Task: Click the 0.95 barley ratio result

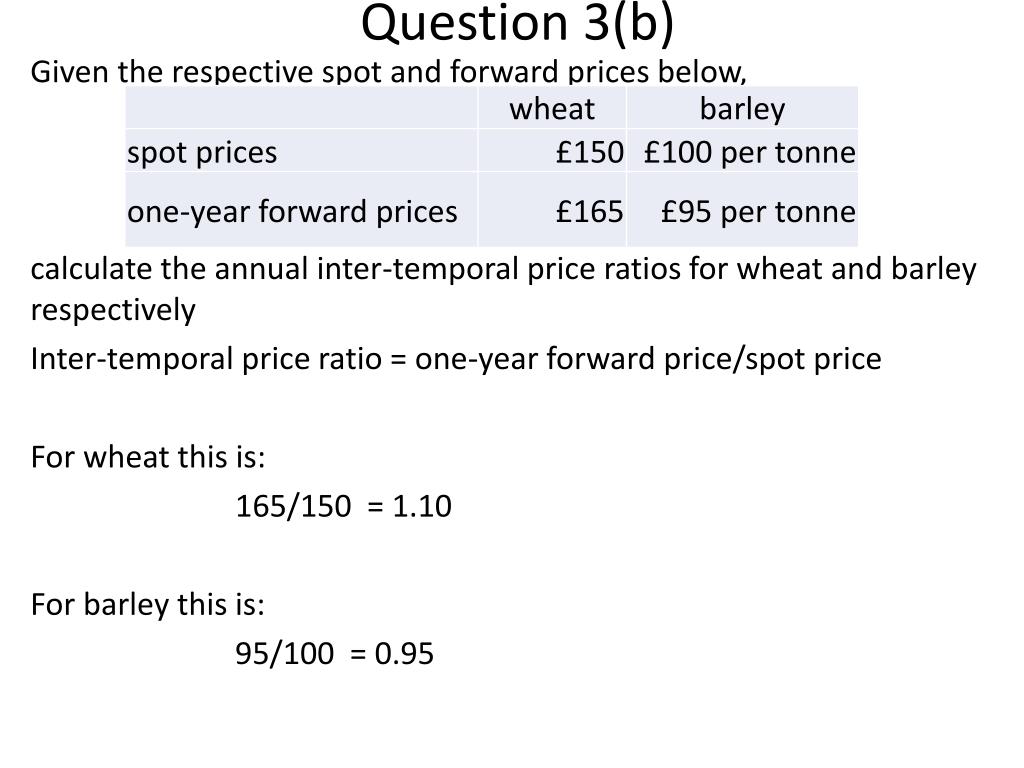Action: [404, 654]
